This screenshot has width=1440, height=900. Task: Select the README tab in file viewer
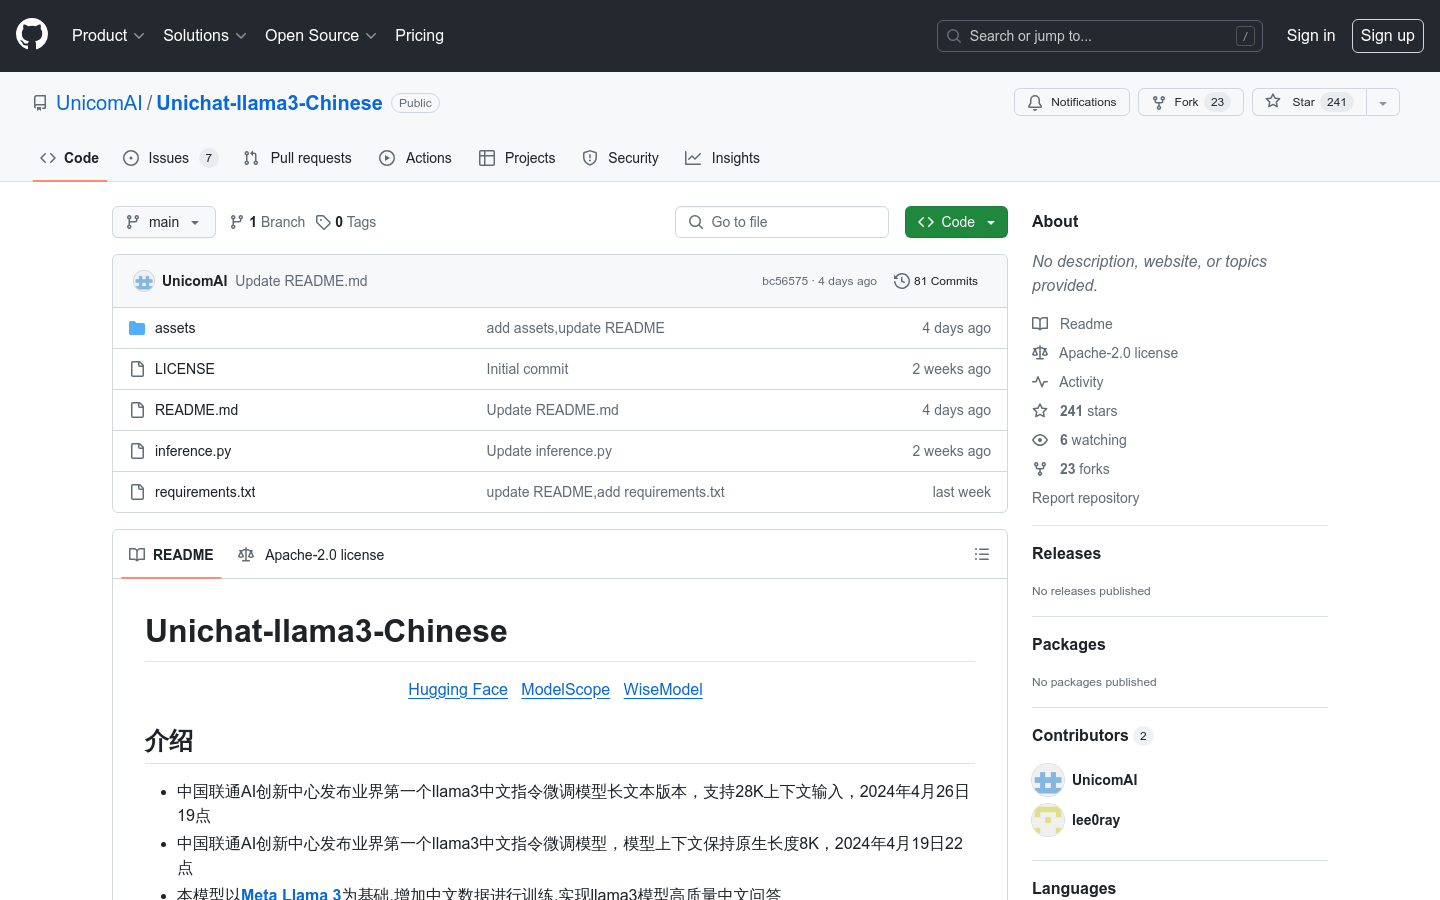tap(171, 555)
